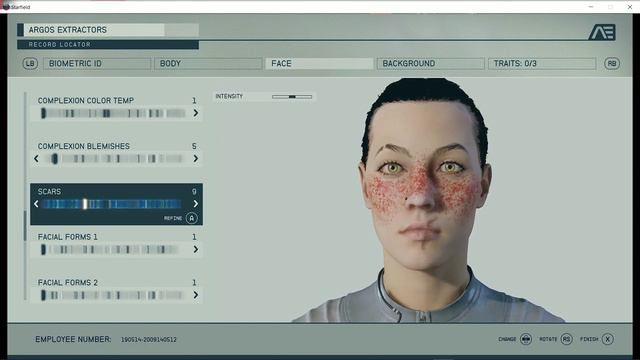Advance Facial Forms 2 with right arrow

click(196, 295)
